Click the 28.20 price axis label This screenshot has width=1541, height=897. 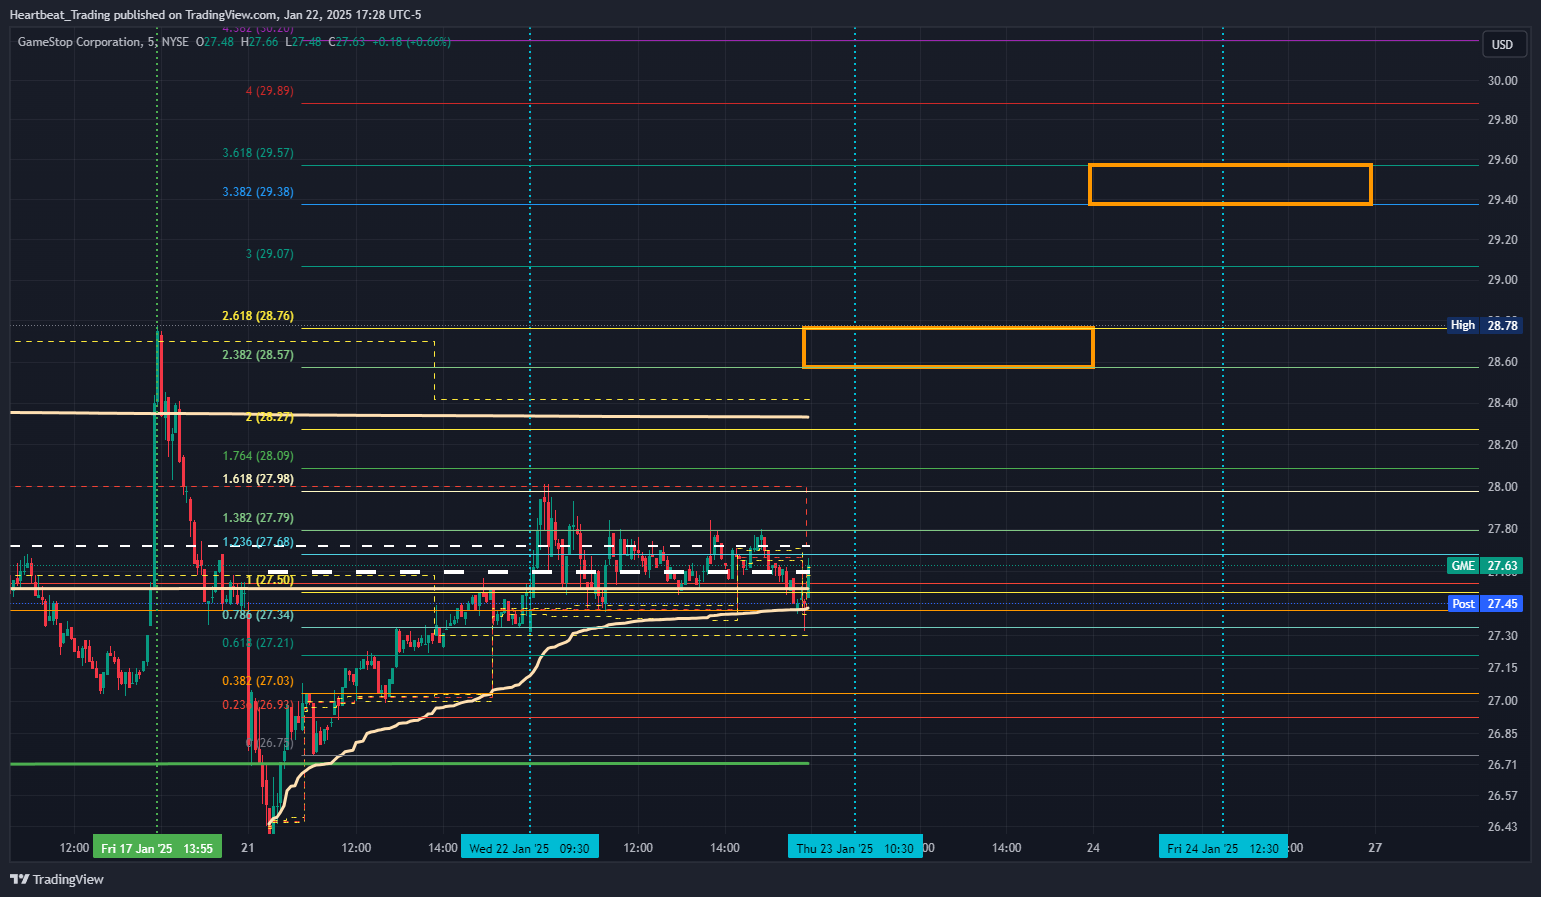(1502, 445)
